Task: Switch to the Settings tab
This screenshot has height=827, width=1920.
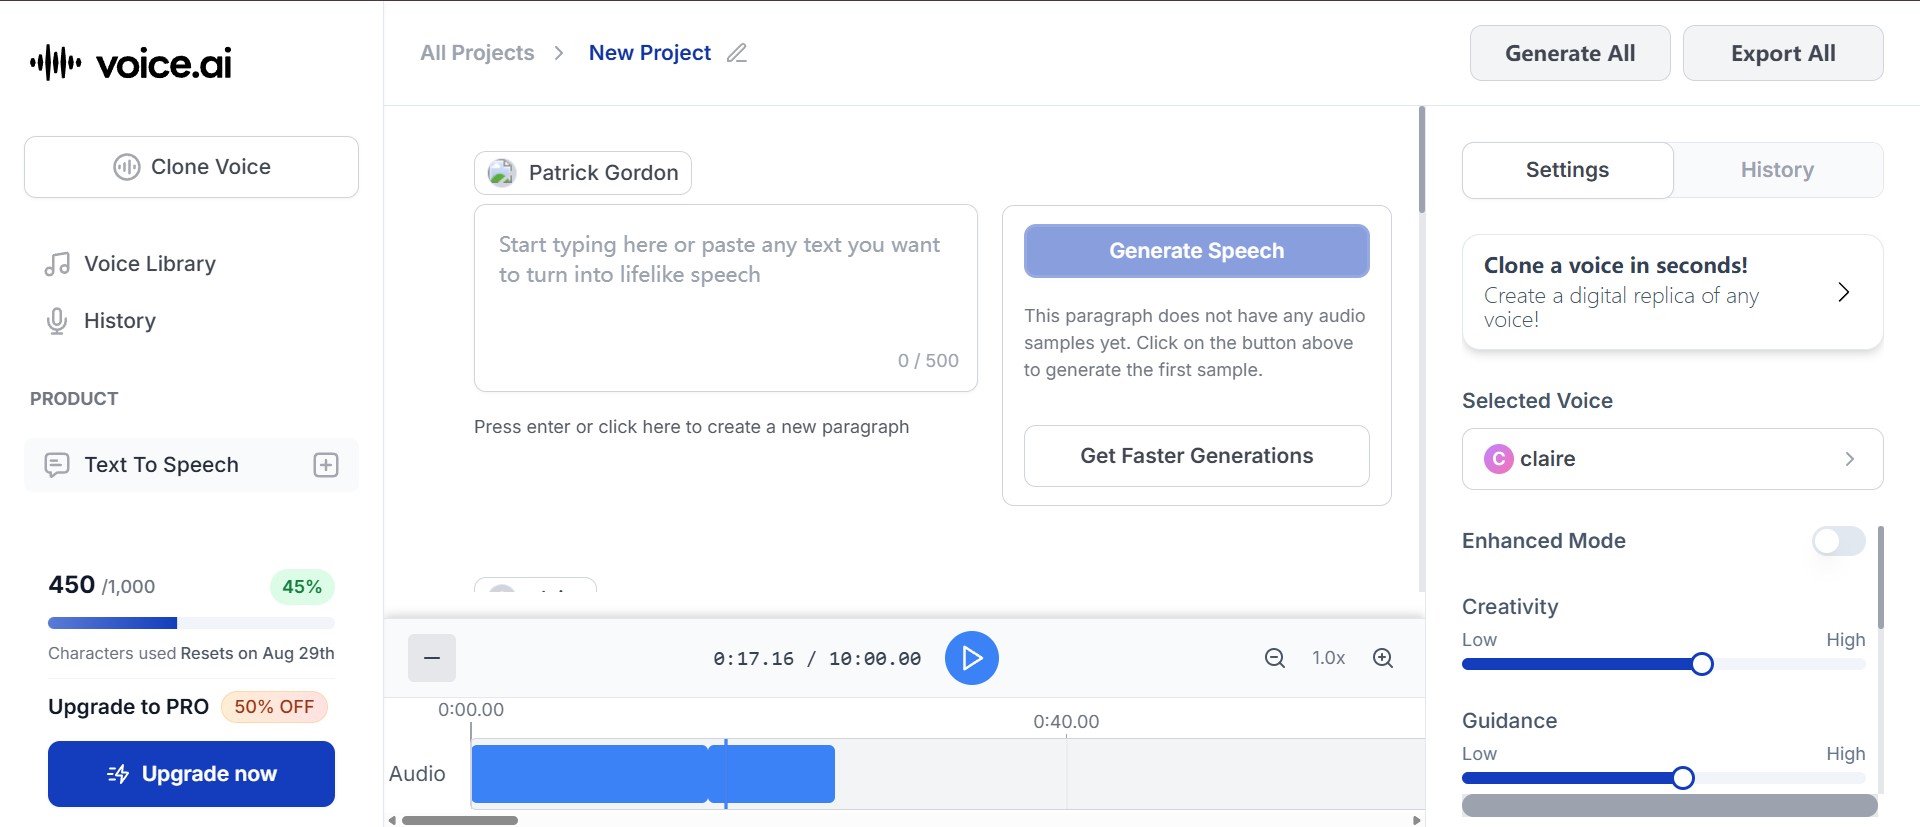Action: [x=1567, y=170]
